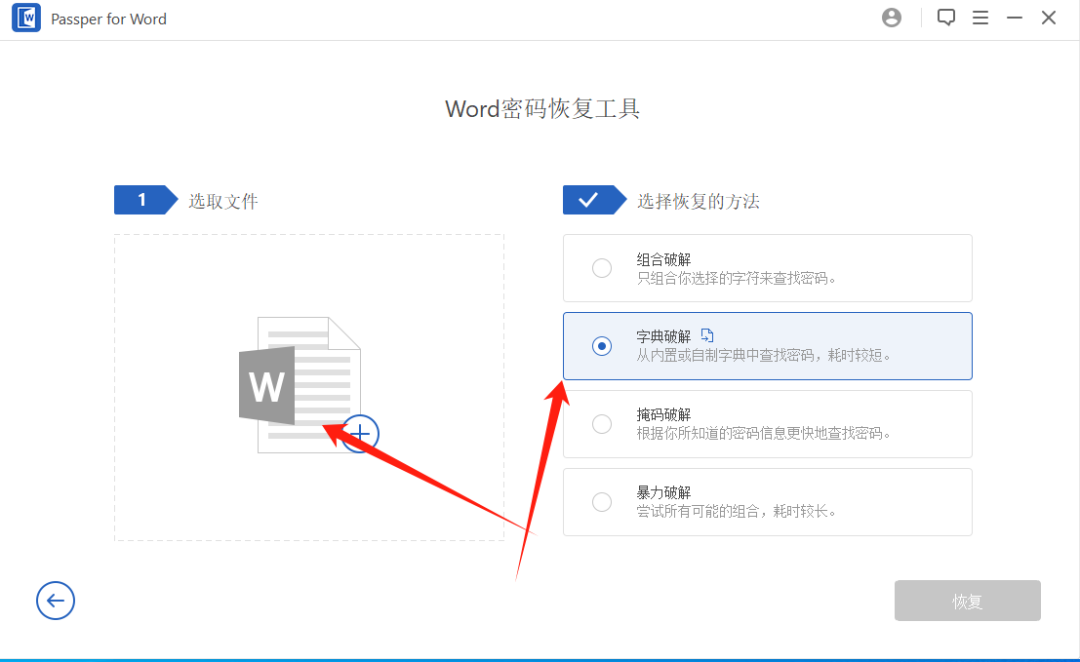This screenshot has width=1080, height=662.
Task: Click the 暴力破解 option title
Action: click(663, 493)
